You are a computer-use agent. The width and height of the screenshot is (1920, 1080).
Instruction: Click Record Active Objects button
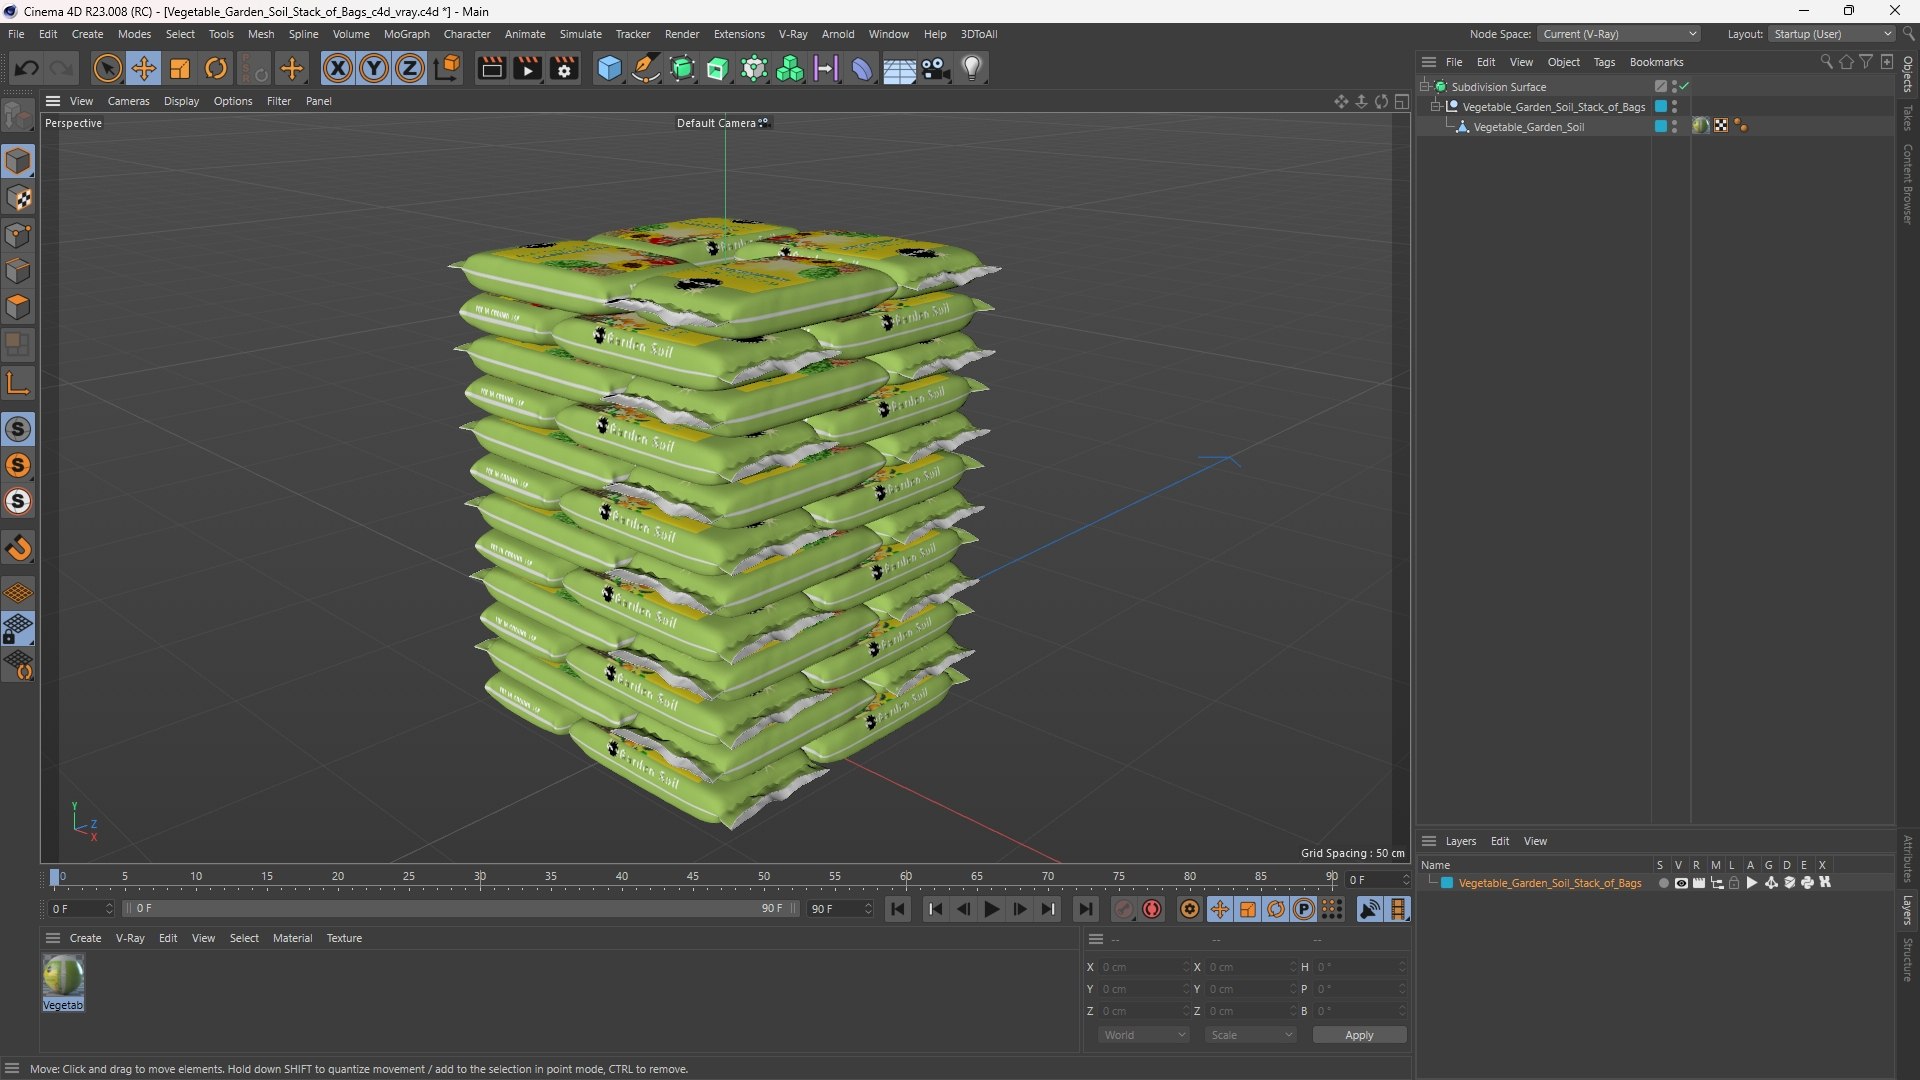[1124, 909]
